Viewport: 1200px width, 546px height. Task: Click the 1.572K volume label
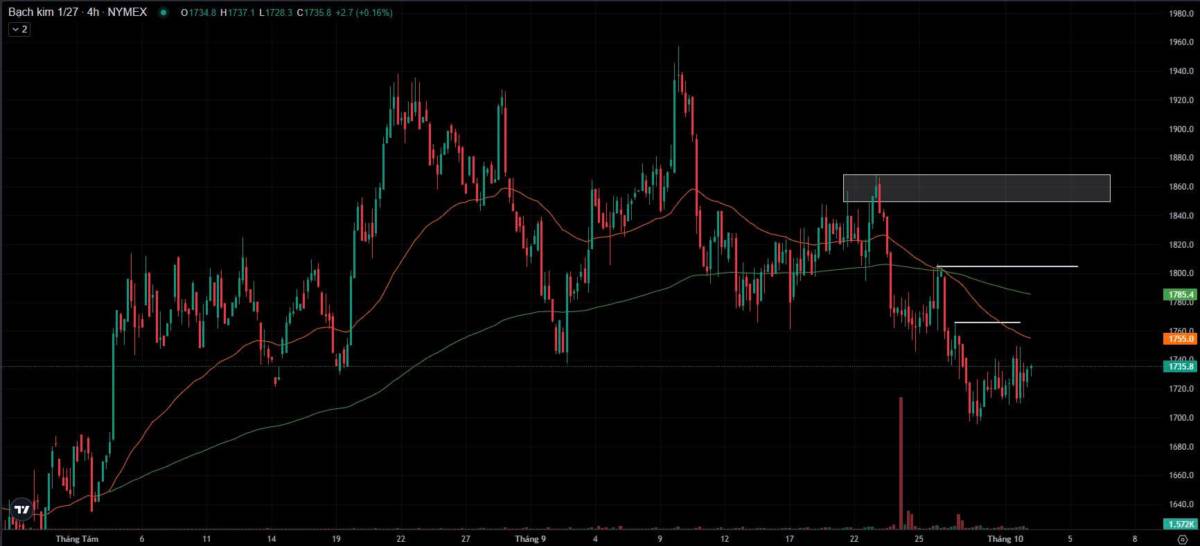click(1180, 524)
